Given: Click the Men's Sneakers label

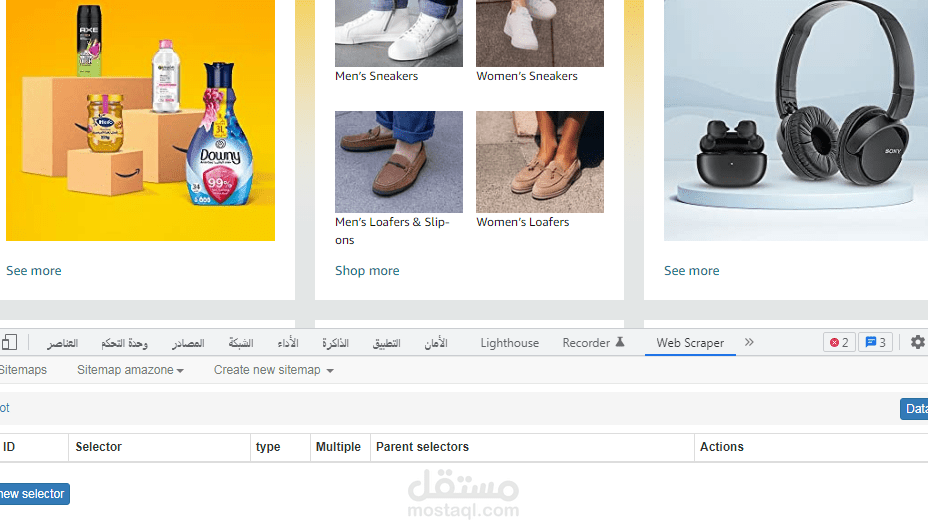Looking at the screenshot, I should [x=376, y=76].
